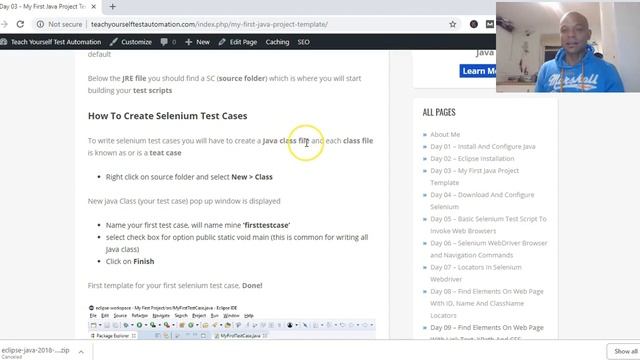Click the bold text 'firsttestcase'
The image size is (640, 360).
tap(267, 225)
